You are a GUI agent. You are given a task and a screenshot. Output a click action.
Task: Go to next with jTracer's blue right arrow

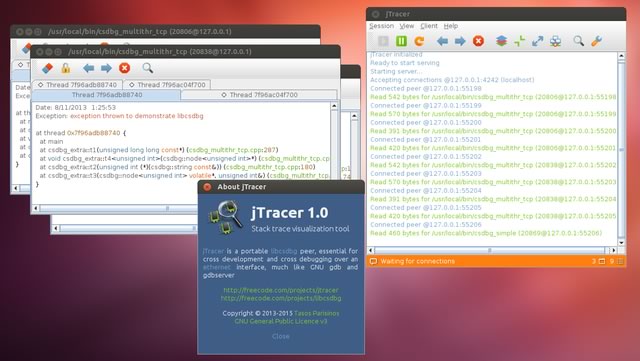(460, 41)
